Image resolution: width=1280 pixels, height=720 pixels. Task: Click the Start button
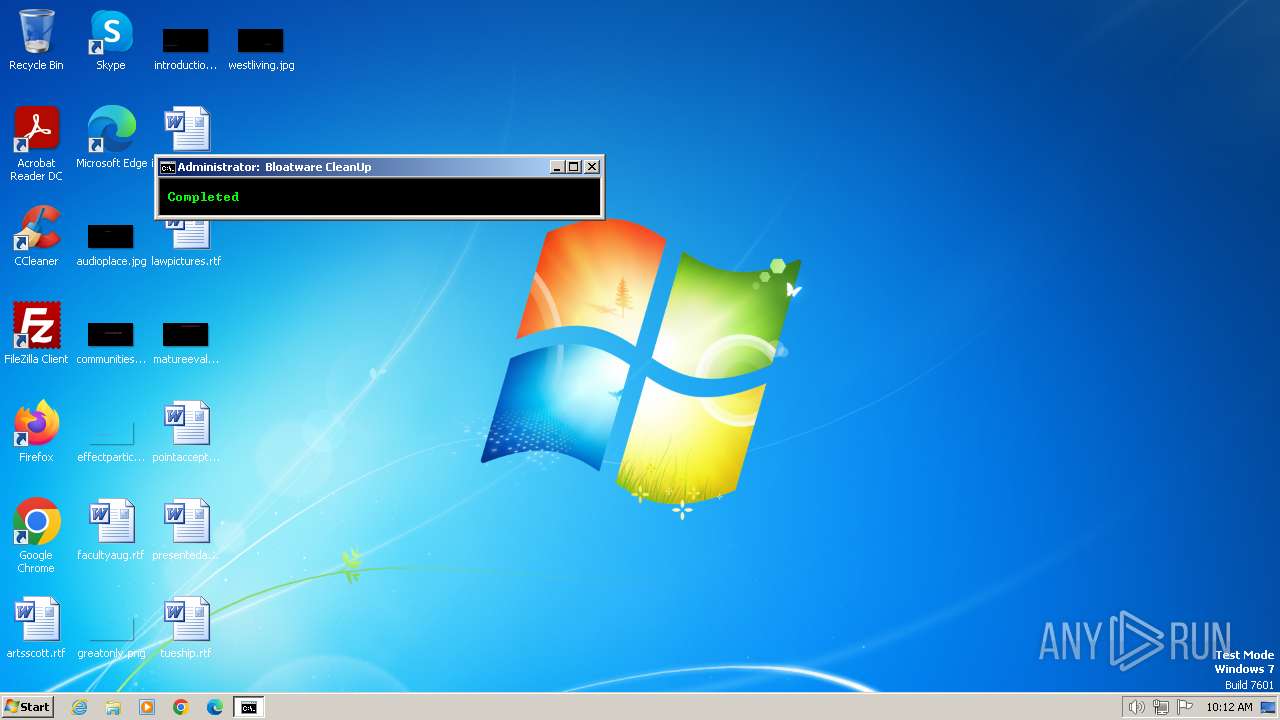coord(27,707)
